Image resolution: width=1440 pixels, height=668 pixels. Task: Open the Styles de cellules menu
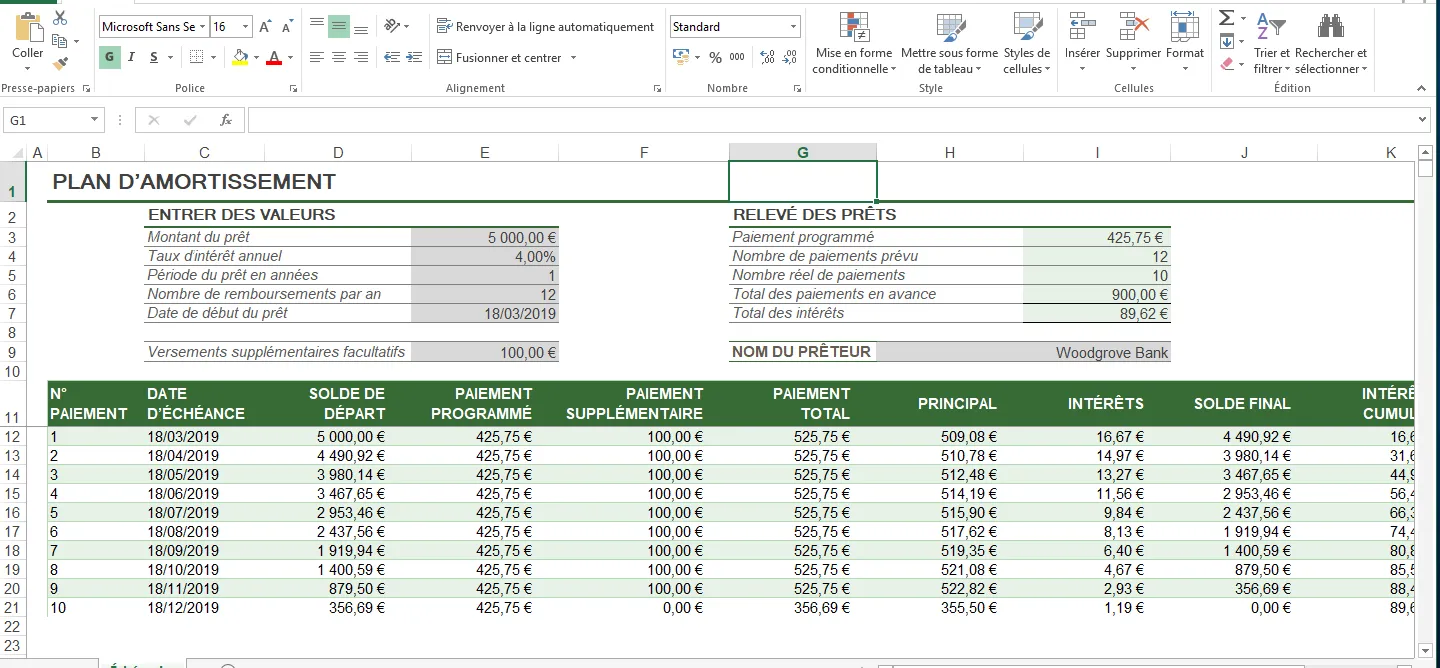click(x=1027, y=45)
